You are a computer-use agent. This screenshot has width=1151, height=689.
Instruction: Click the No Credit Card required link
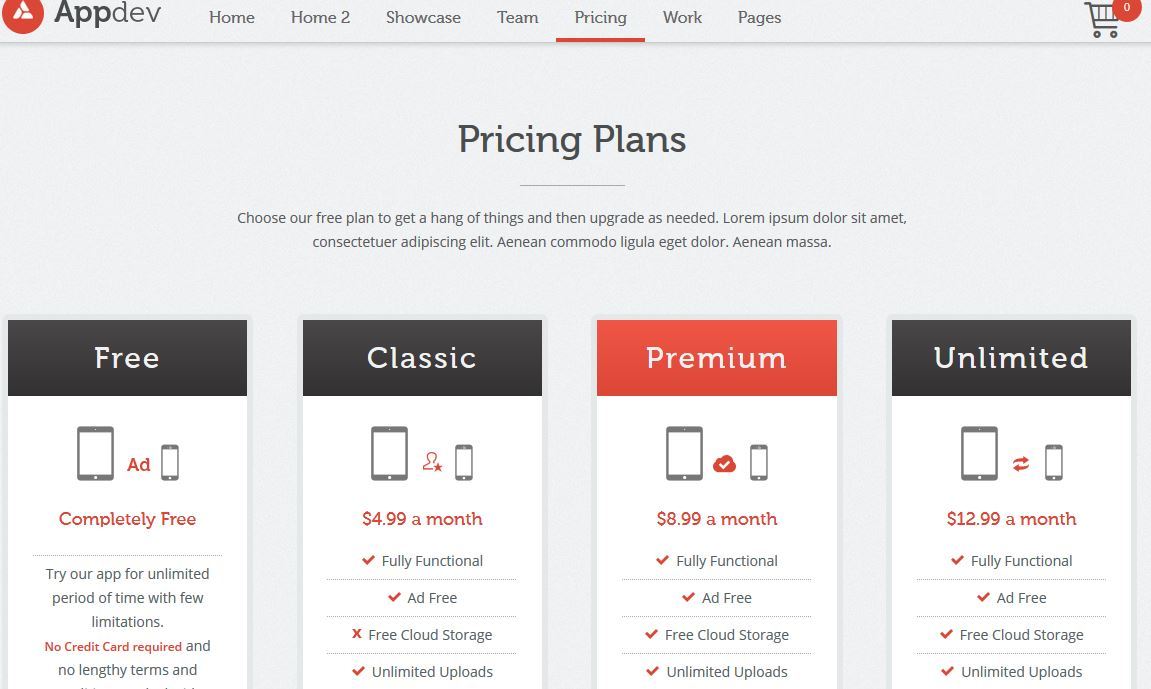click(x=113, y=646)
